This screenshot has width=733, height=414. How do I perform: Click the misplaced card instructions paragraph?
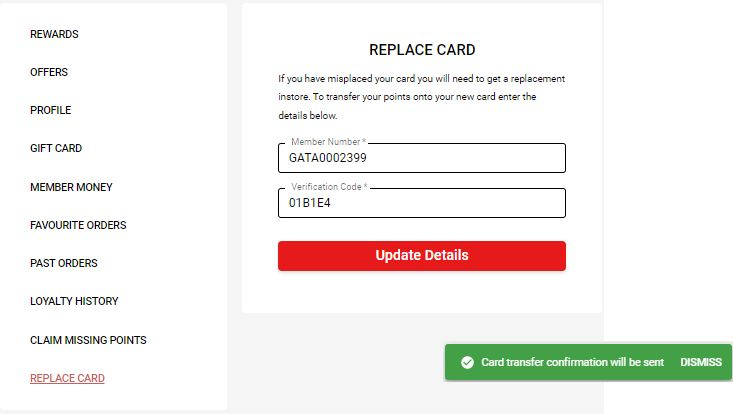(x=422, y=97)
